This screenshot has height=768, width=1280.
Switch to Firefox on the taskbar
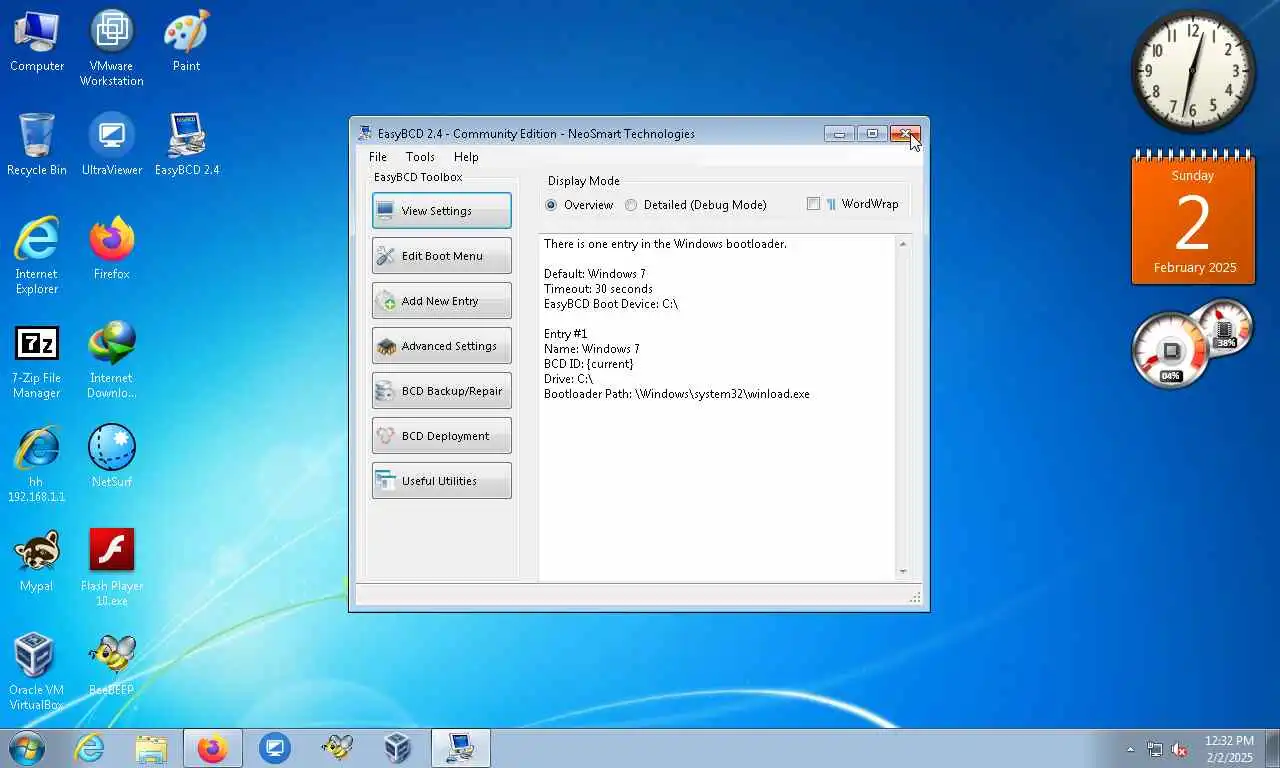point(212,748)
